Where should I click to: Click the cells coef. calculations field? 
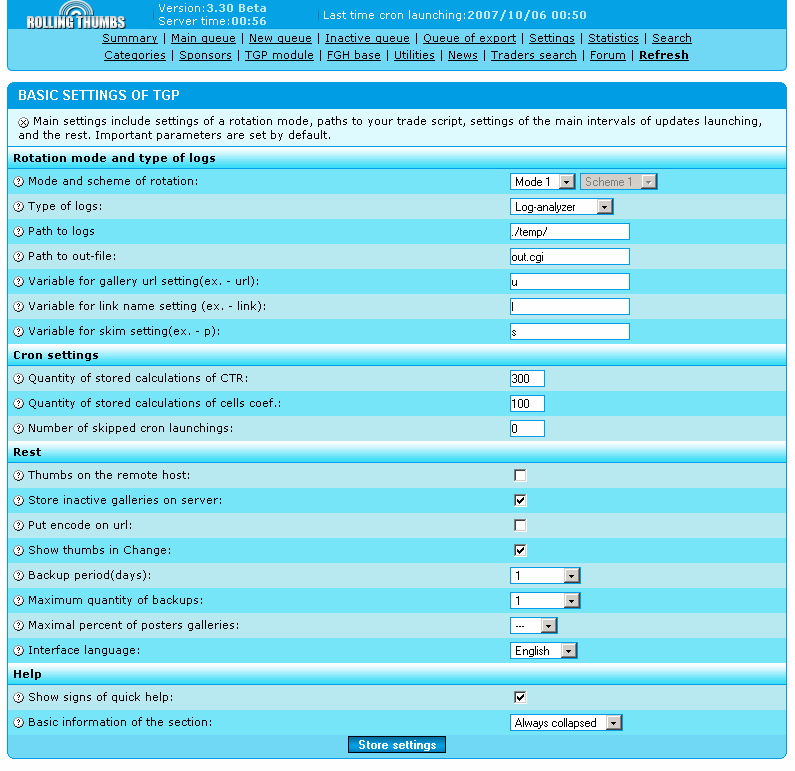pyautogui.click(x=527, y=403)
